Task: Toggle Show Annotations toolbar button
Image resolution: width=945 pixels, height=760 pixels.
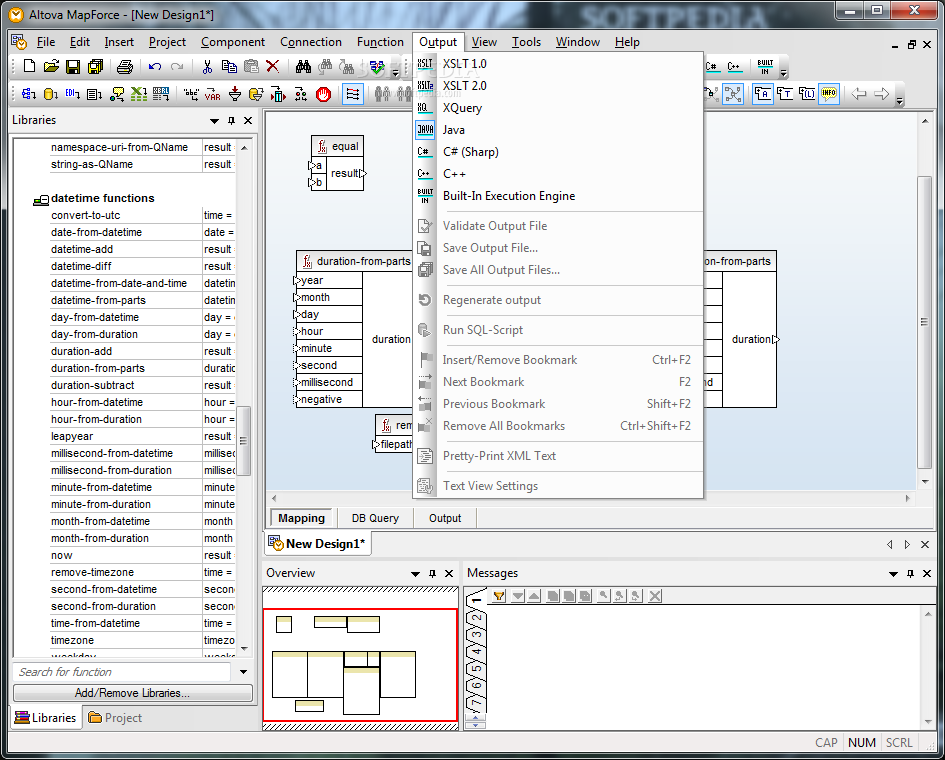Action: click(x=763, y=94)
